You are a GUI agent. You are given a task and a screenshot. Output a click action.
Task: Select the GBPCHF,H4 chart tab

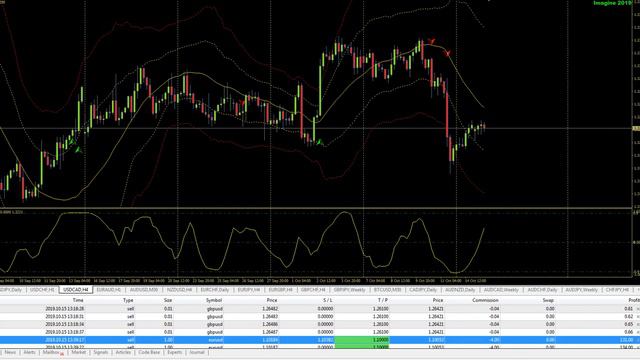pos(313,290)
